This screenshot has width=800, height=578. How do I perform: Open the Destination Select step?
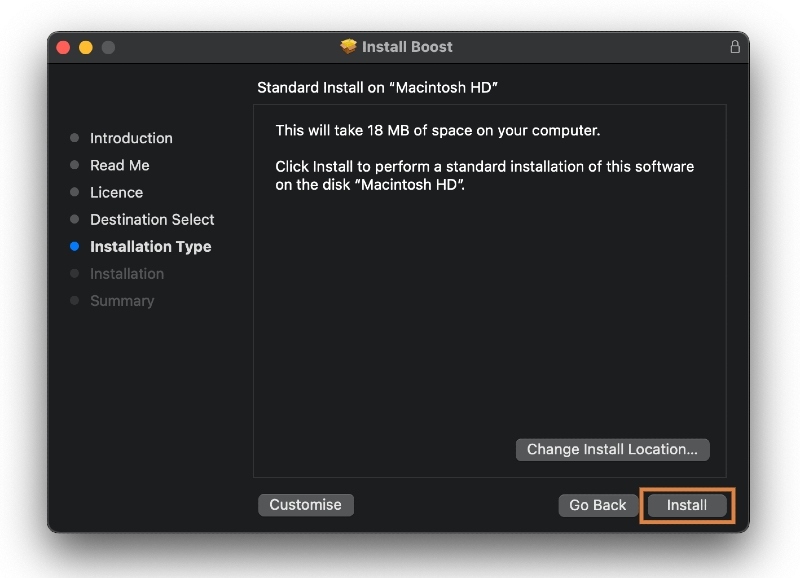tap(152, 219)
